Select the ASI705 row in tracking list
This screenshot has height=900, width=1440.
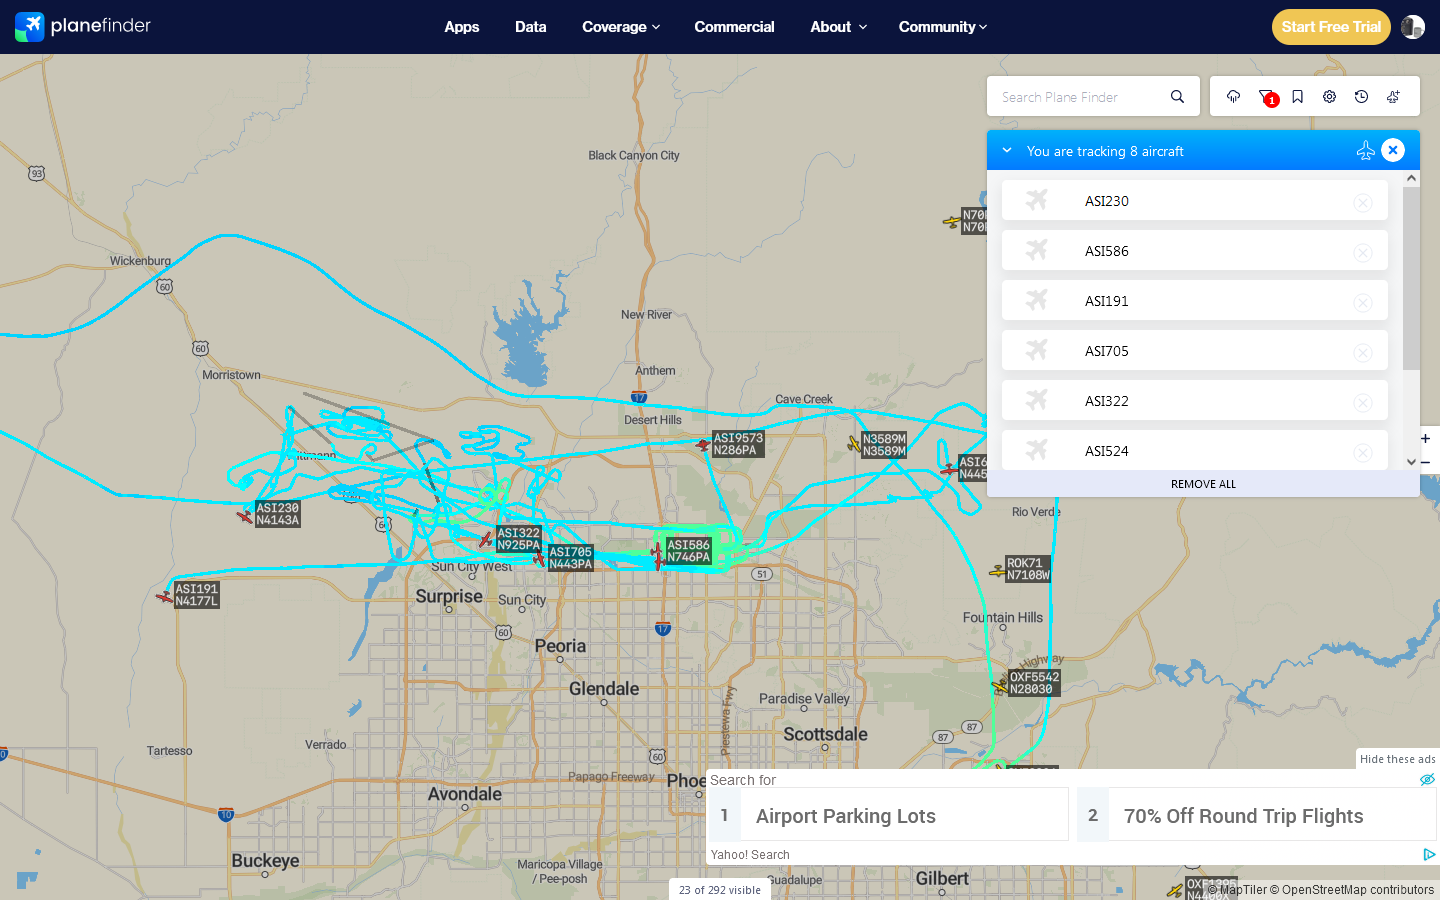pos(1195,350)
